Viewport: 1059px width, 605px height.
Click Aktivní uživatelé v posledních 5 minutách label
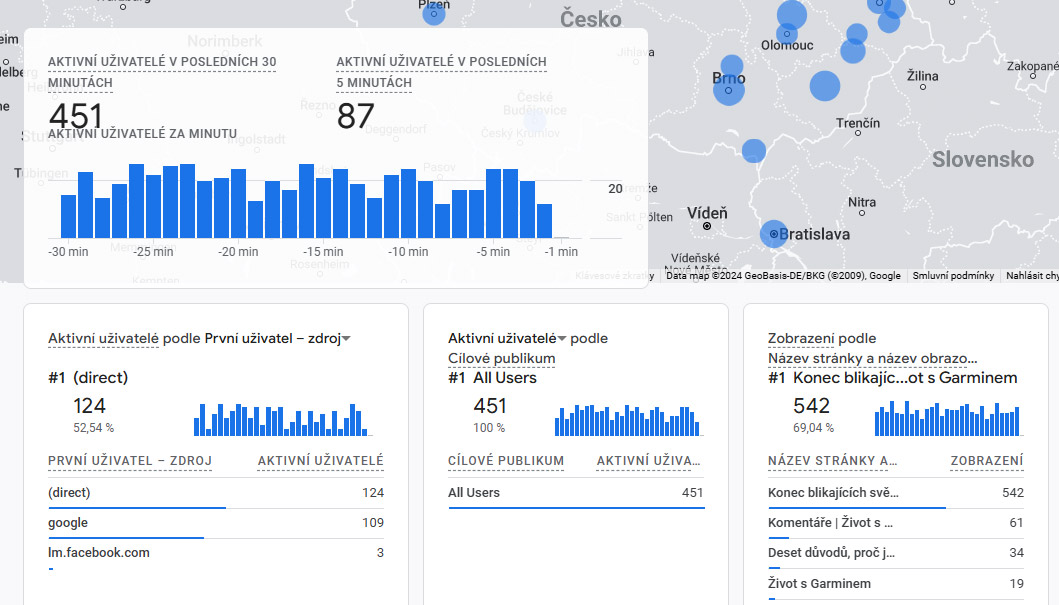click(x=441, y=72)
